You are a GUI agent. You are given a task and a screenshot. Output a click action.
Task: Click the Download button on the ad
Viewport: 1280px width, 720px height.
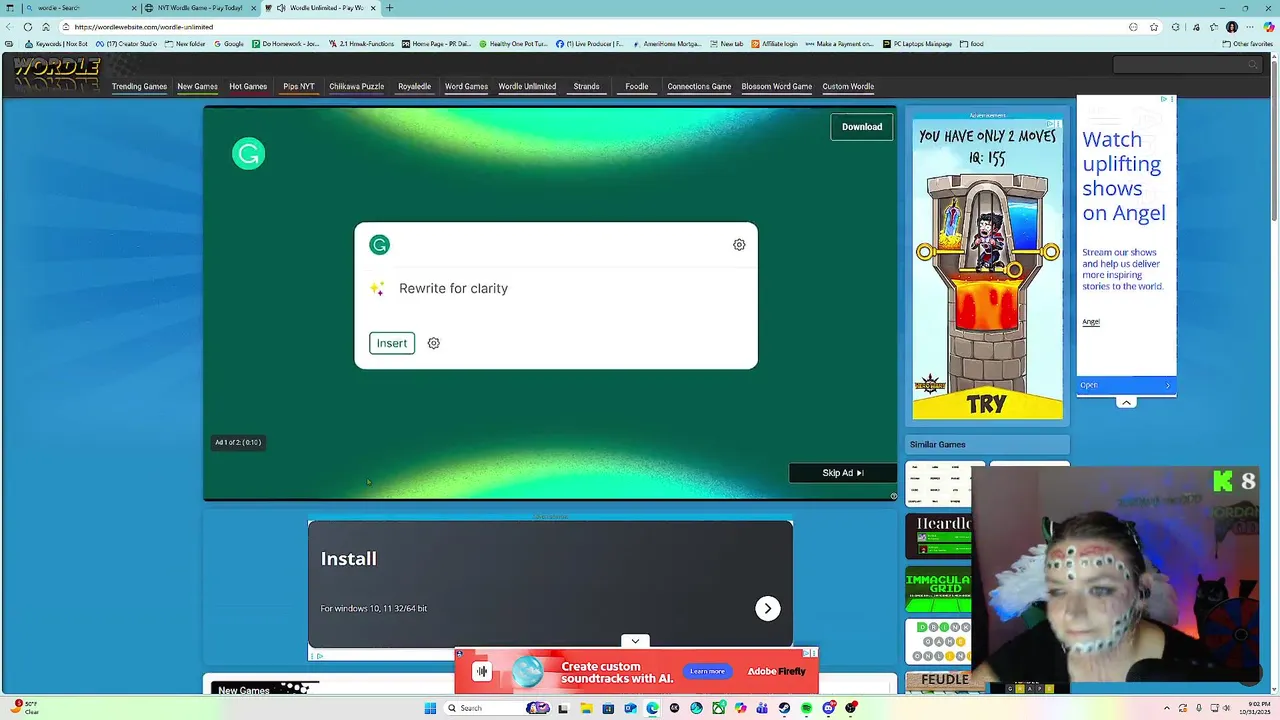(x=862, y=127)
